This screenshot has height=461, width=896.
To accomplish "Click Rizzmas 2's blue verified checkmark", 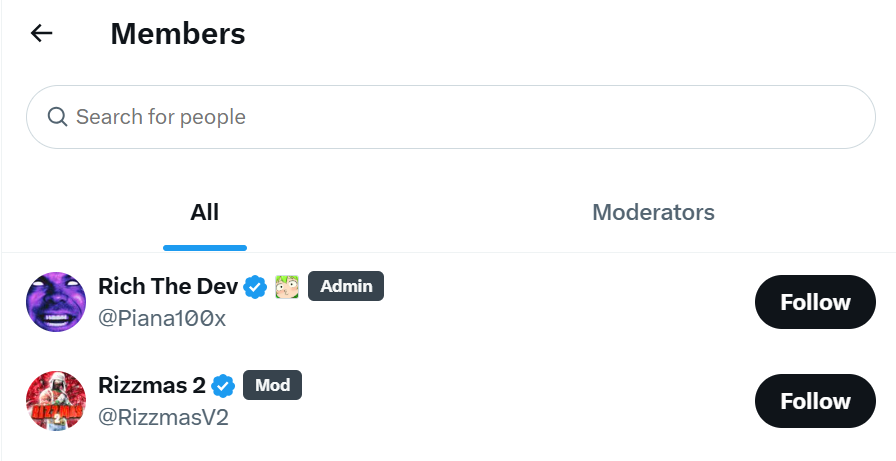I will [224, 386].
